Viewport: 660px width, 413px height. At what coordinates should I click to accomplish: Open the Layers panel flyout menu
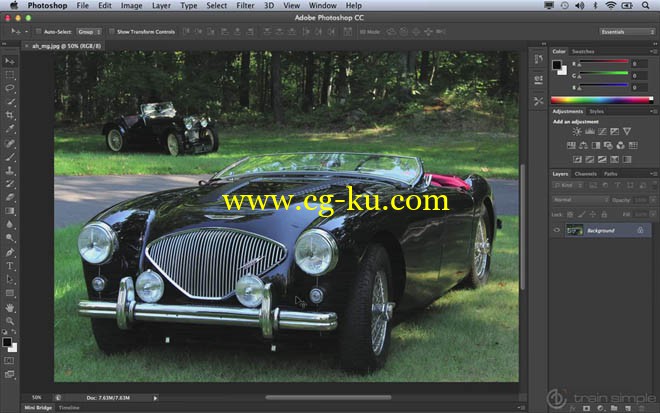coord(653,173)
